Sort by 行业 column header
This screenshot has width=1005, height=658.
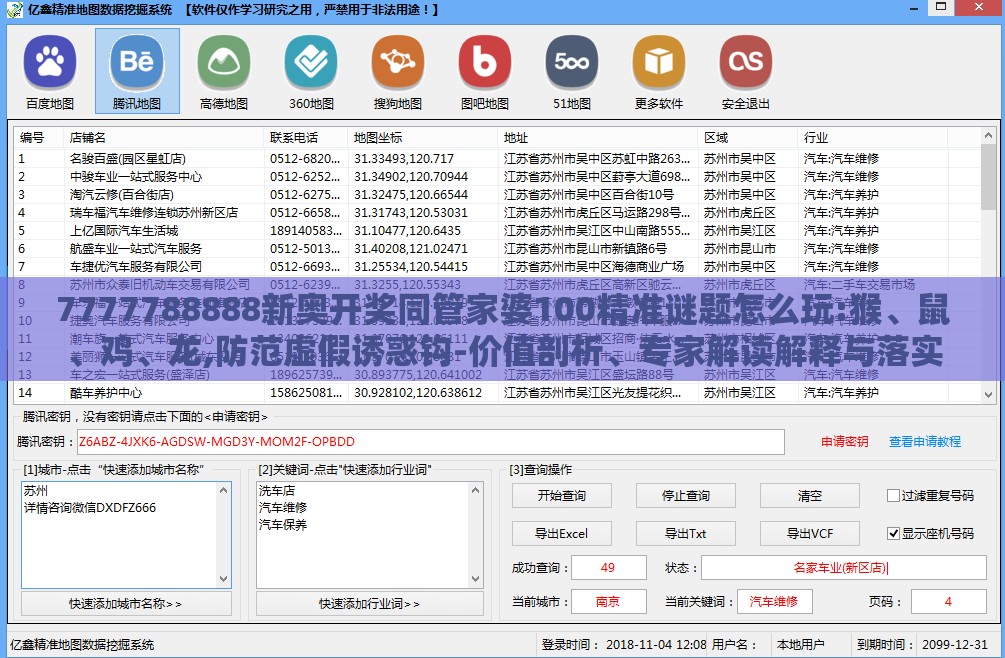[873, 138]
